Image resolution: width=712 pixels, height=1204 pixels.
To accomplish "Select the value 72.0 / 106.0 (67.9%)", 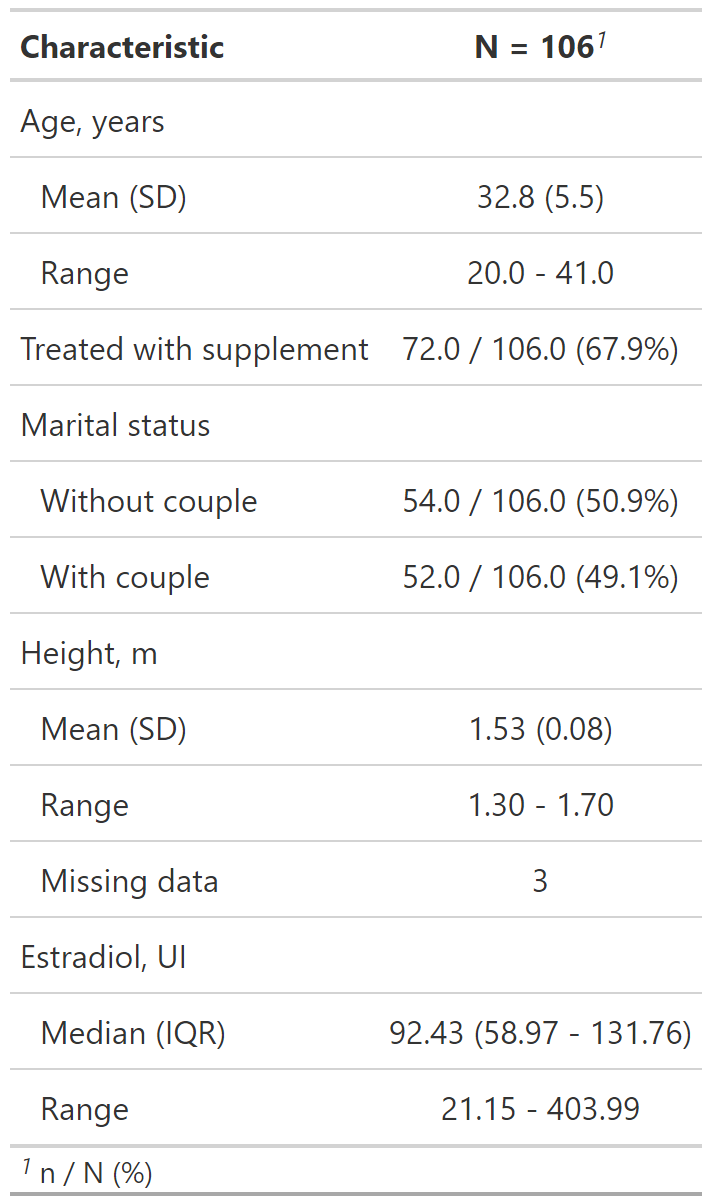I will (540, 350).
